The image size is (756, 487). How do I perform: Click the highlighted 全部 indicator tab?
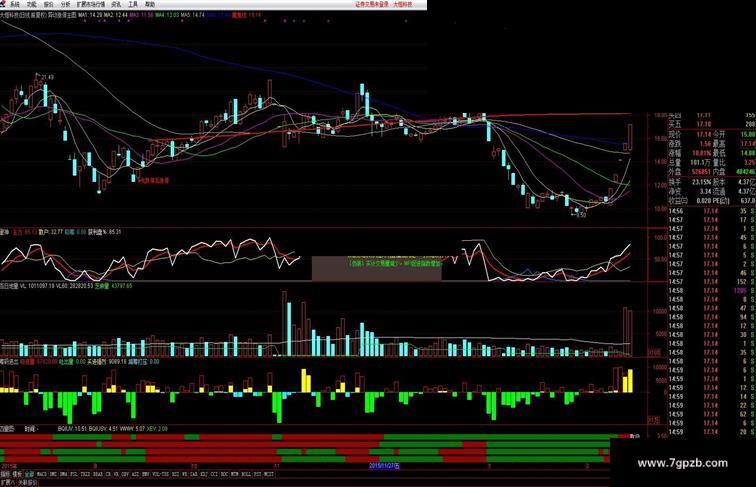pyautogui.click(x=29, y=474)
